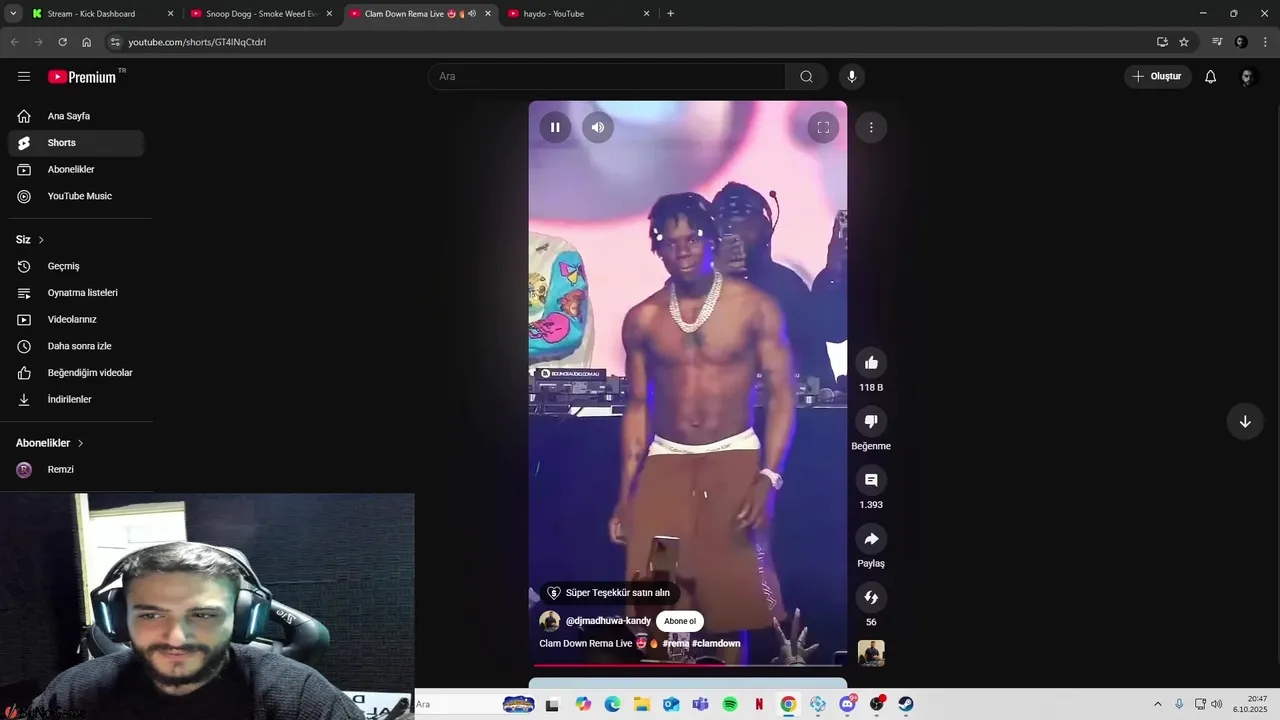Expand the Siz section chevron
This screenshot has height=720, width=1280.
41,240
